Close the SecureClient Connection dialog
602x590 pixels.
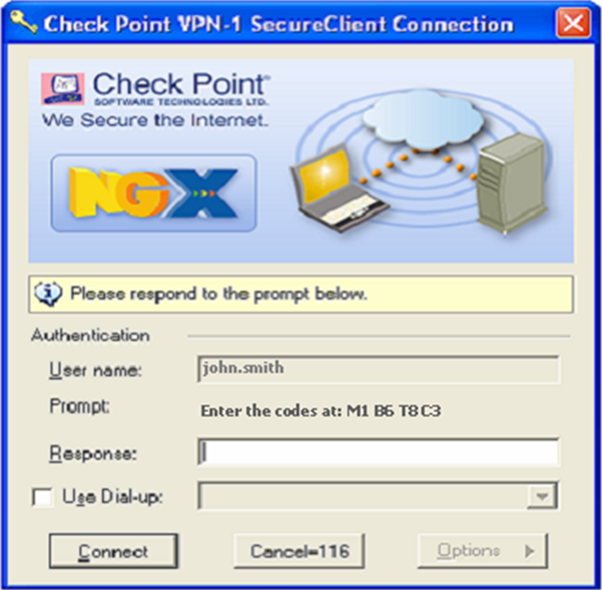(573, 24)
